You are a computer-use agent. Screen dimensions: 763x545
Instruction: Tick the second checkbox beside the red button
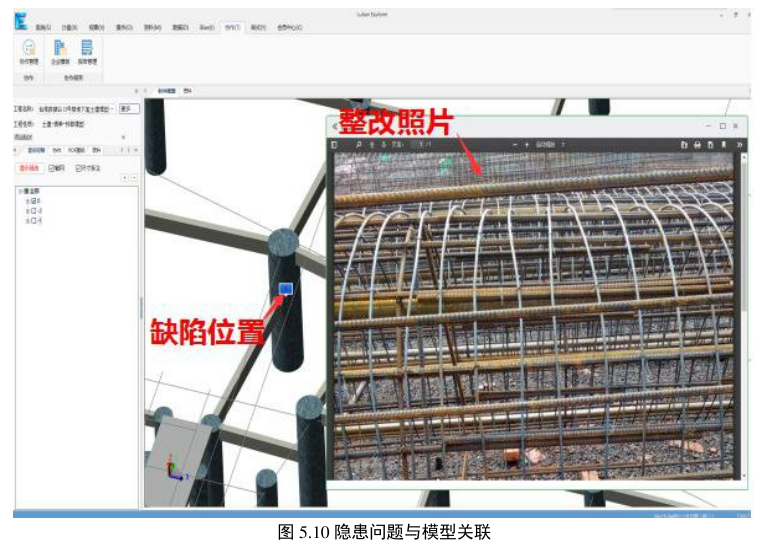[x=79, y=168]
